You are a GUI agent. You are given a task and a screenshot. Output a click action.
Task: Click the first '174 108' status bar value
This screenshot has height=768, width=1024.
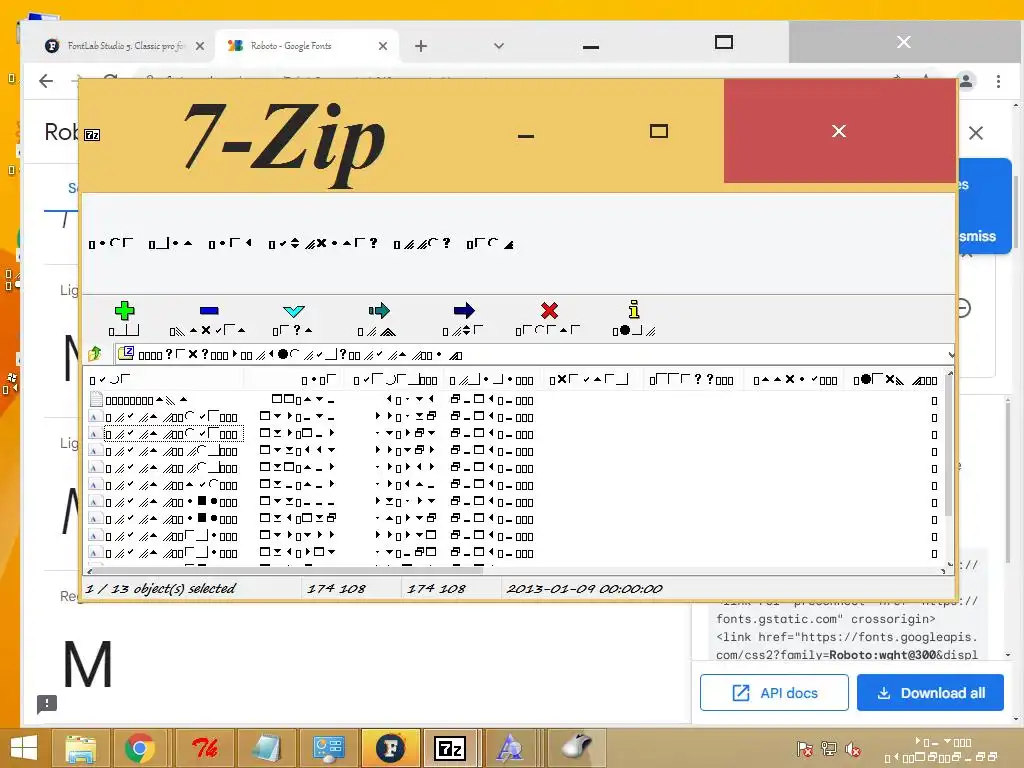(336, 588)
